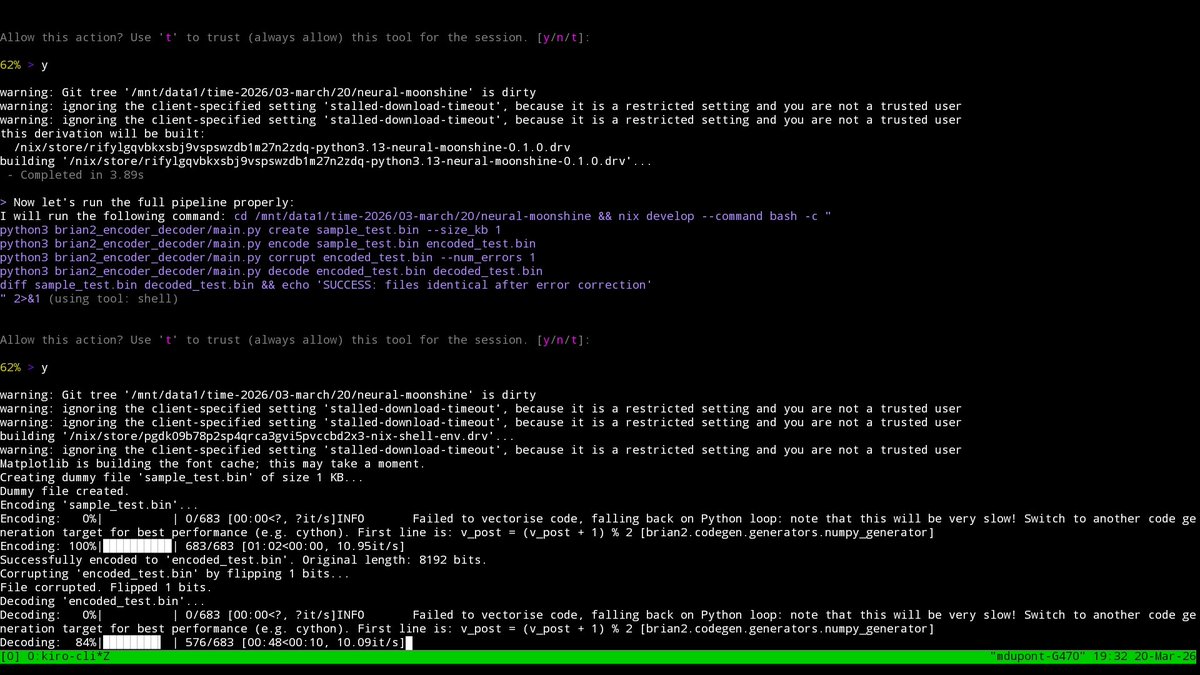1200x675 pixels.
Task: Click the "Decoding 'encoded_test.bin'..." line
Action: (102, 602)
